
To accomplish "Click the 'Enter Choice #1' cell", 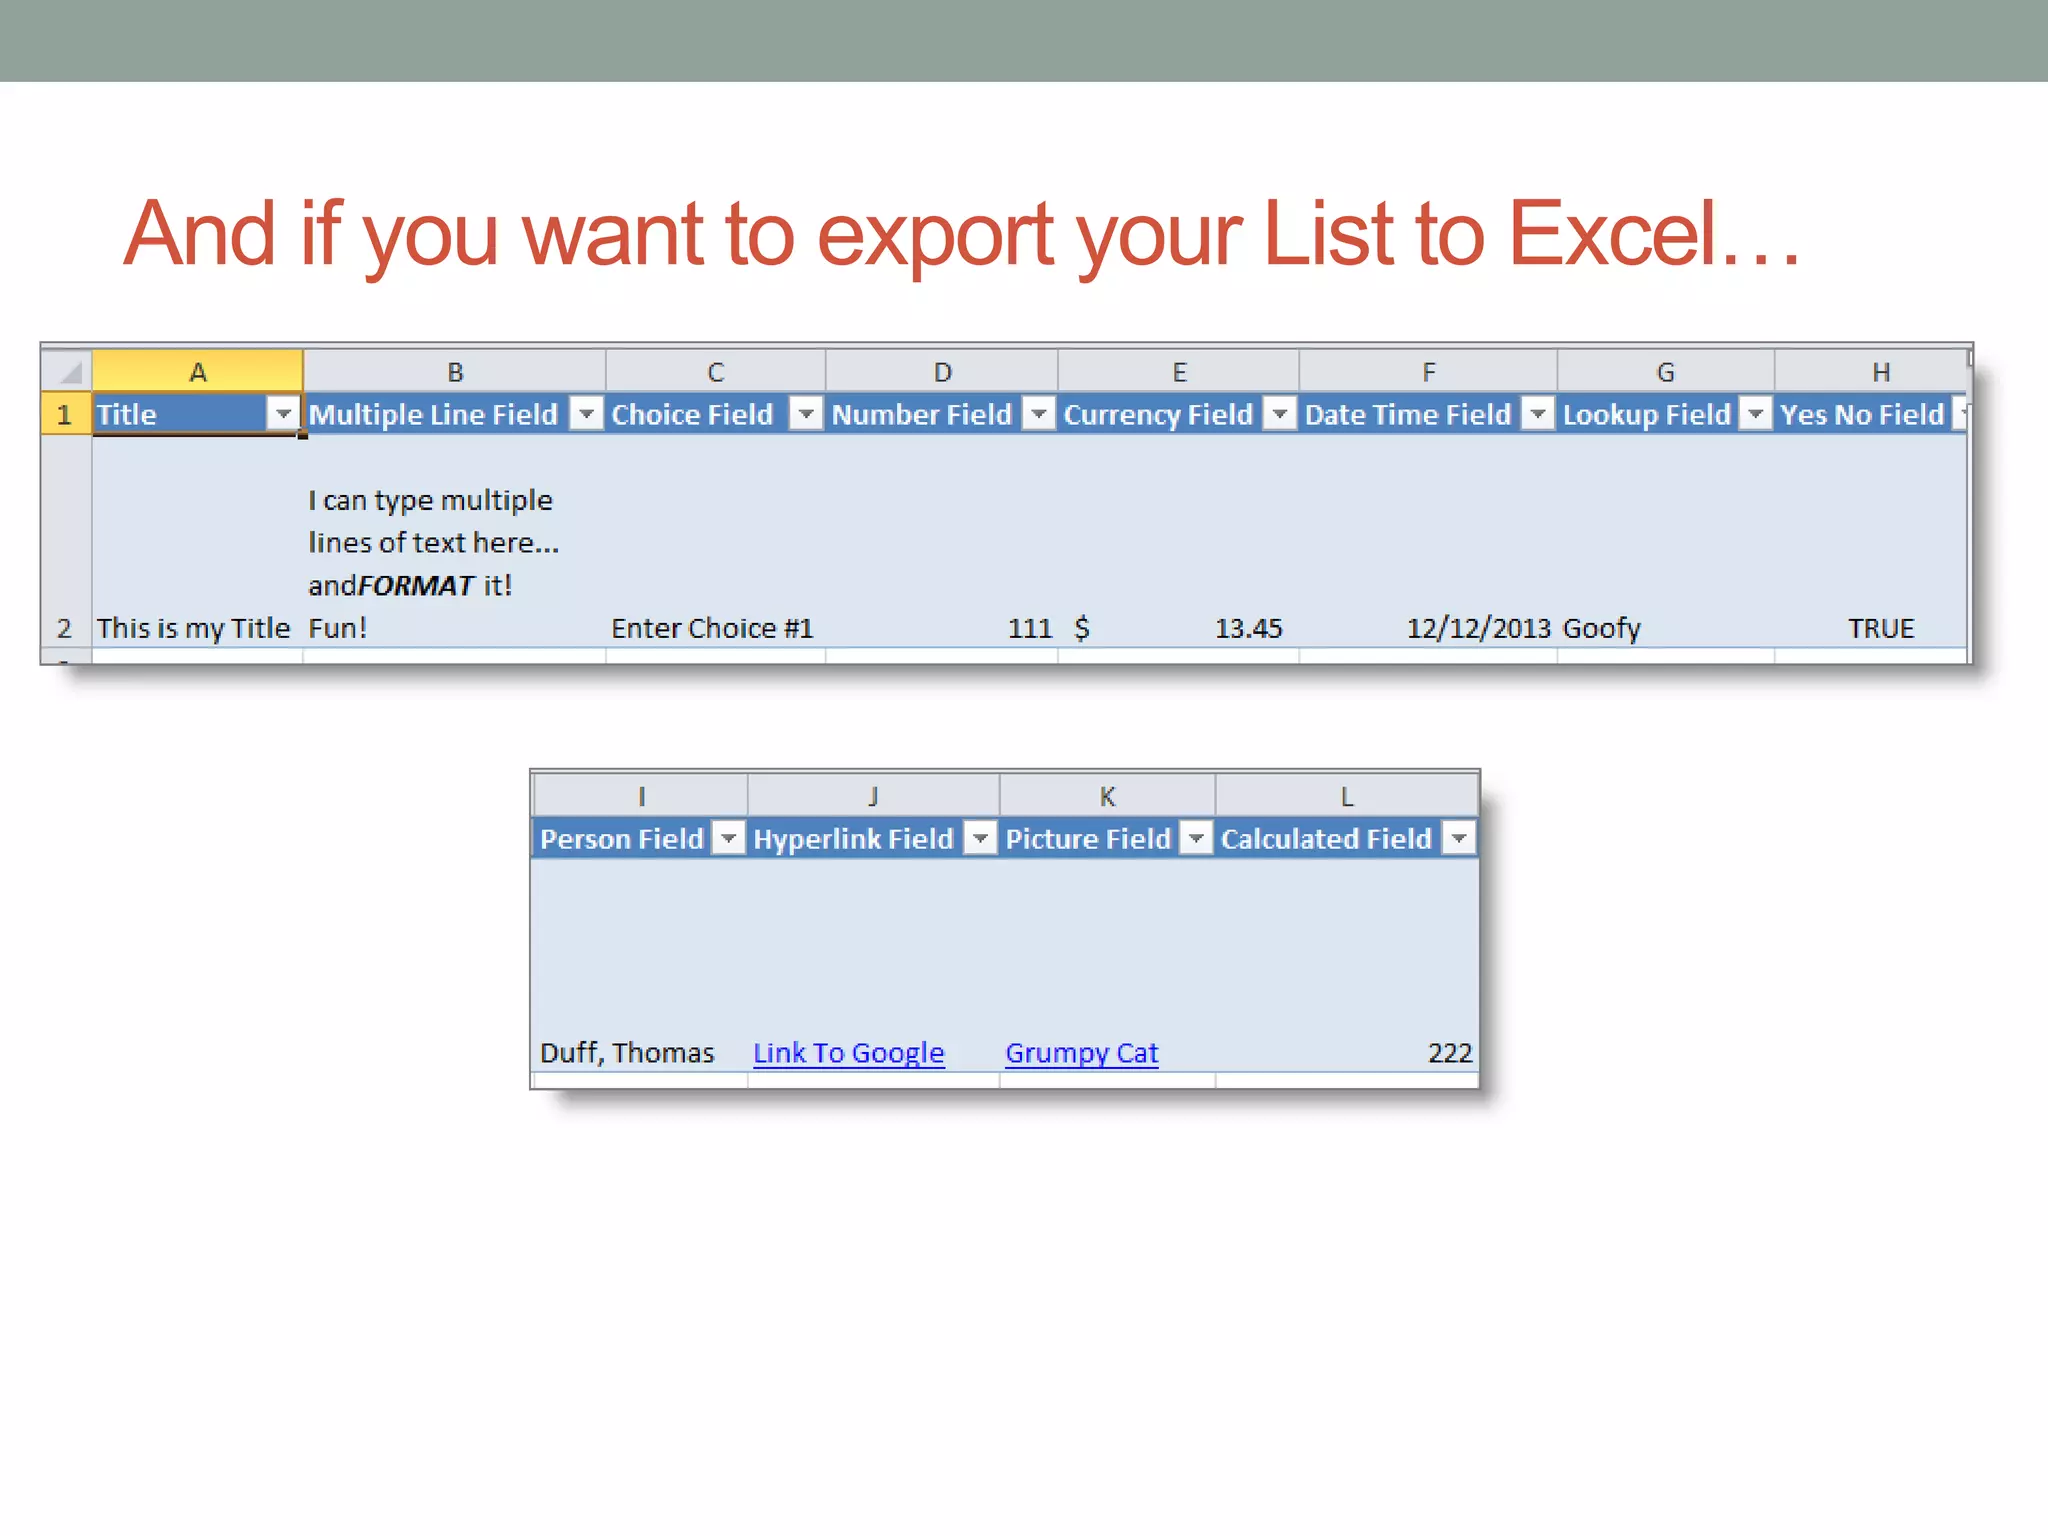I will (x=716, y=541).
